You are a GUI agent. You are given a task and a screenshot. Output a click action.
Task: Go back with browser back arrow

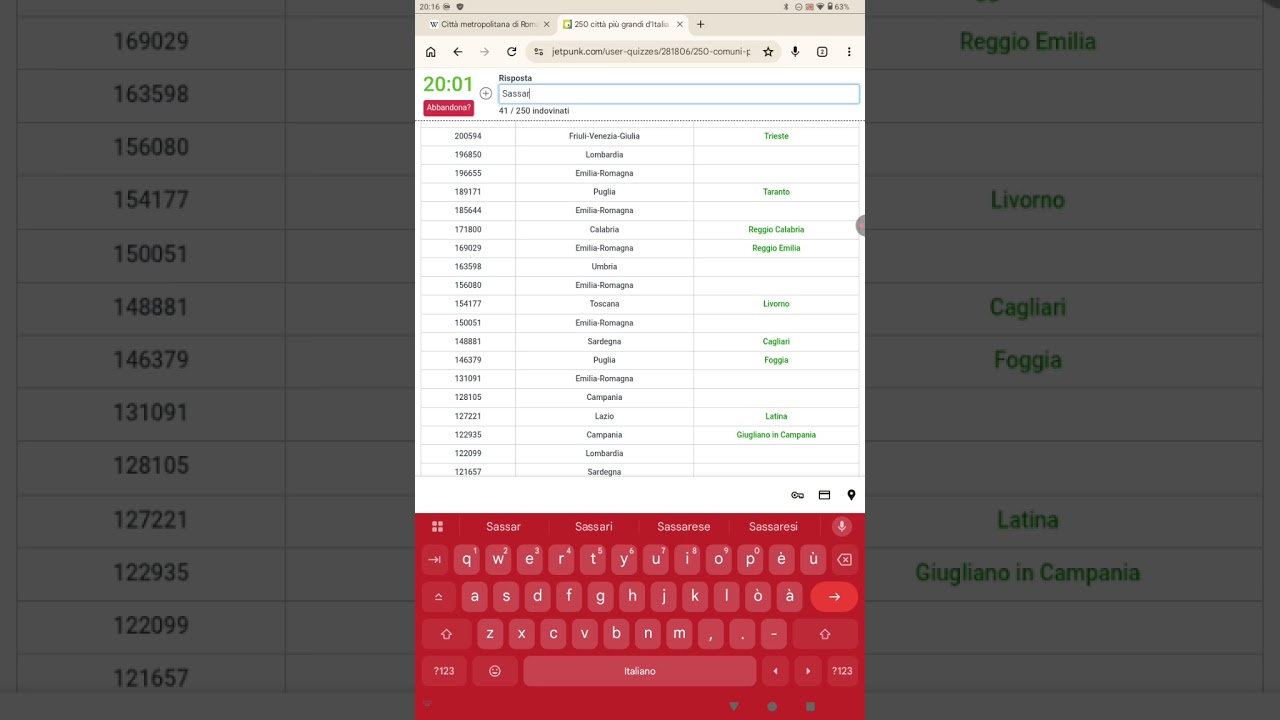coord(457,52)
